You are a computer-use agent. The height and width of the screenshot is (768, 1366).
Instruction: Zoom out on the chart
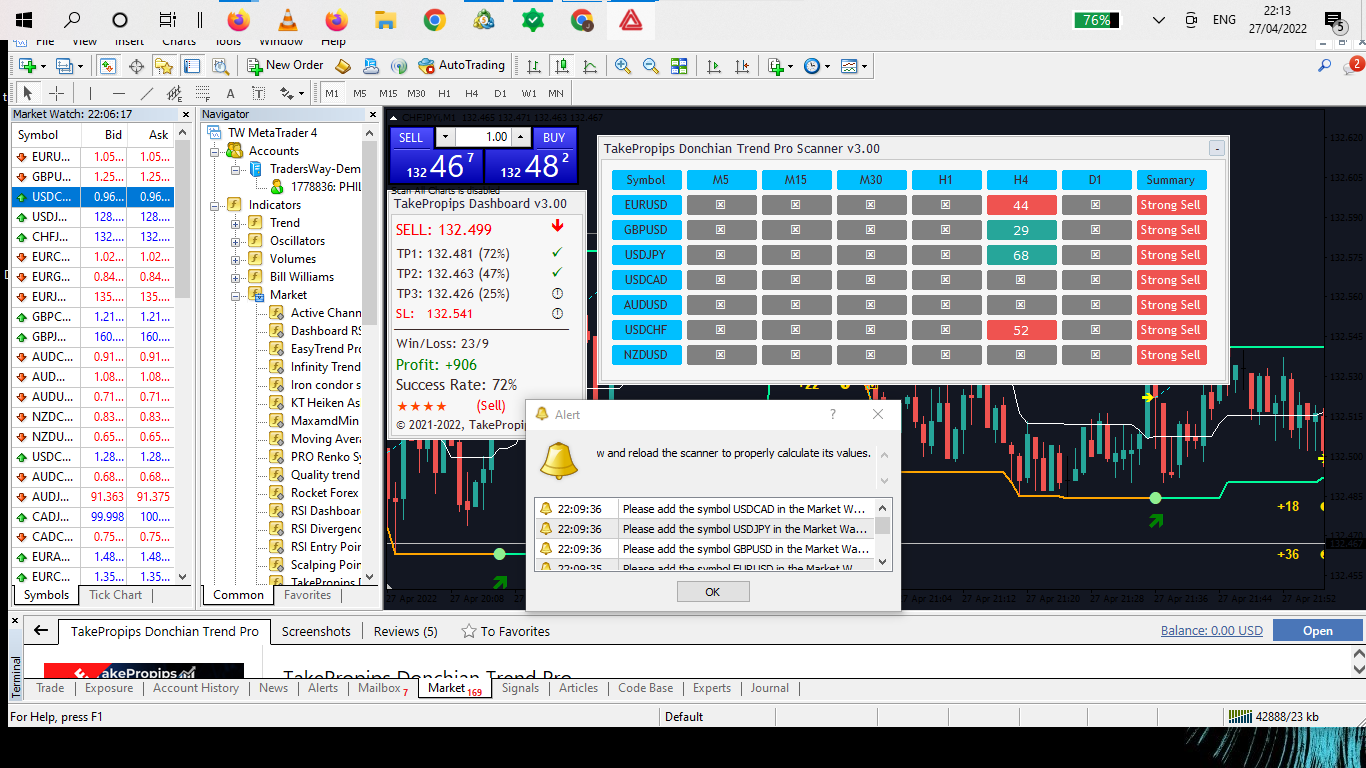point(651,66)
